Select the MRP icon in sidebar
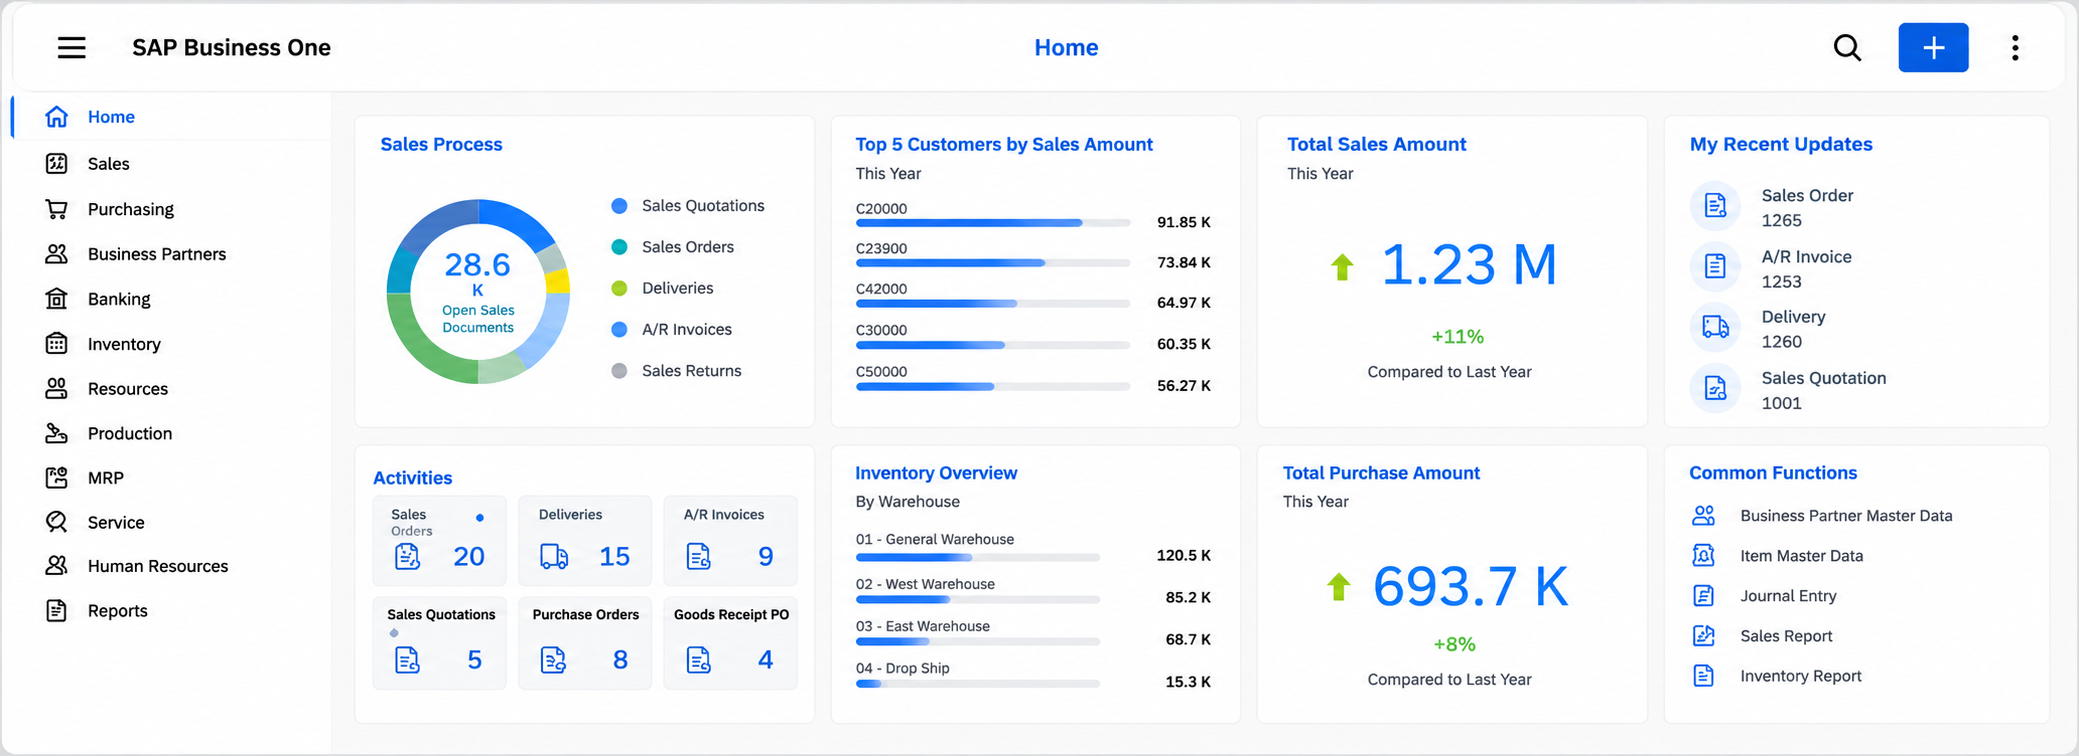Image resolution: width=2079 pixels, height=756 pixels. click(x=57, y=478)
